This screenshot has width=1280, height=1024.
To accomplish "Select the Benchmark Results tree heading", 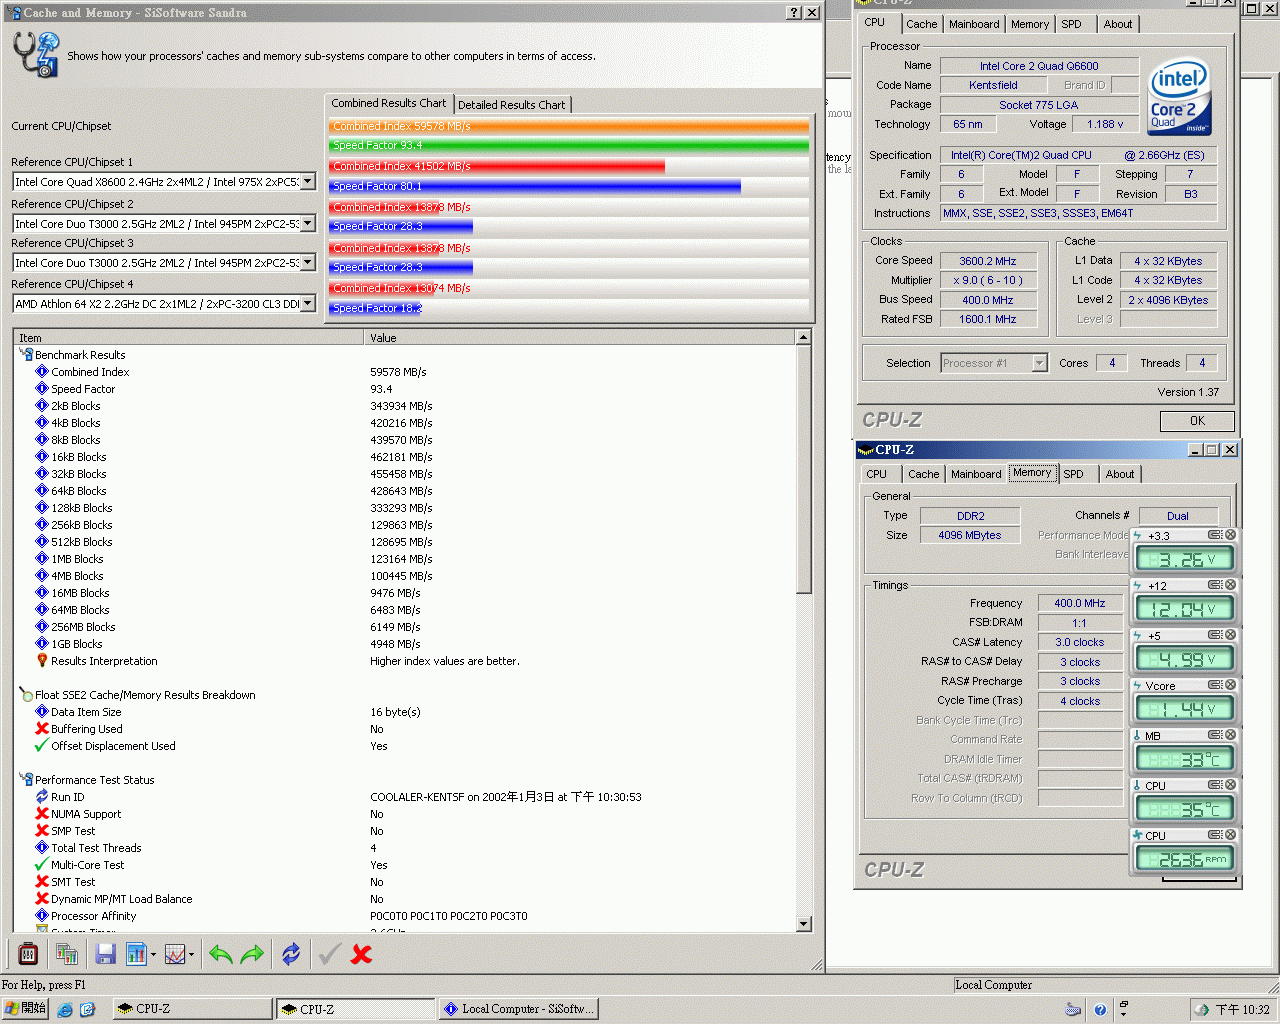I will click(80, 355).
